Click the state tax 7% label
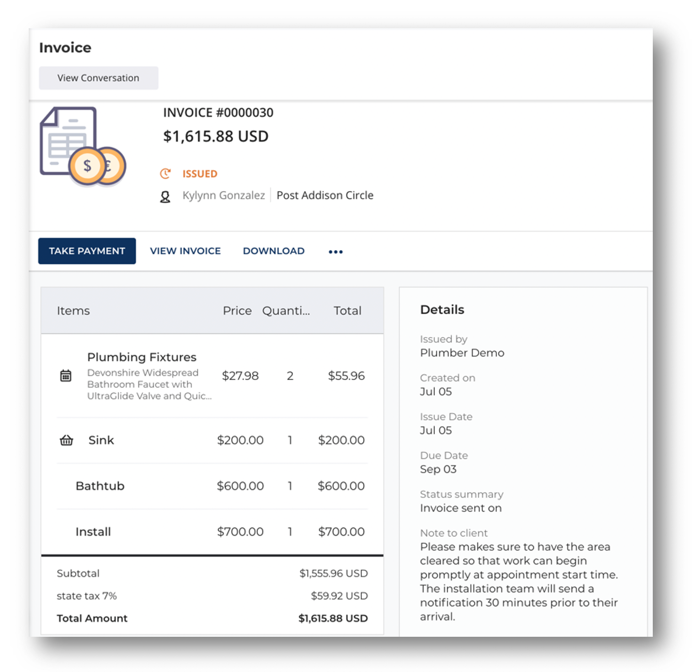 click(87, 596)
